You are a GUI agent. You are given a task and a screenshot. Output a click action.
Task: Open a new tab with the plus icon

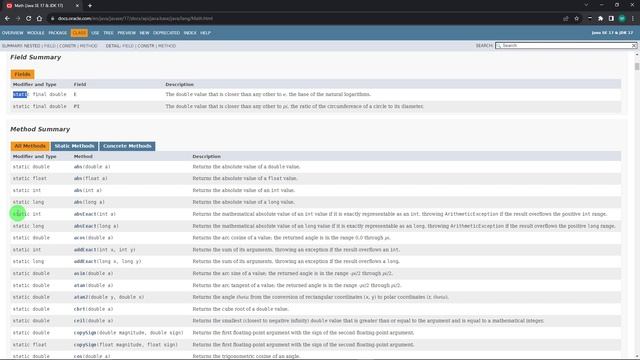(90, 6)
